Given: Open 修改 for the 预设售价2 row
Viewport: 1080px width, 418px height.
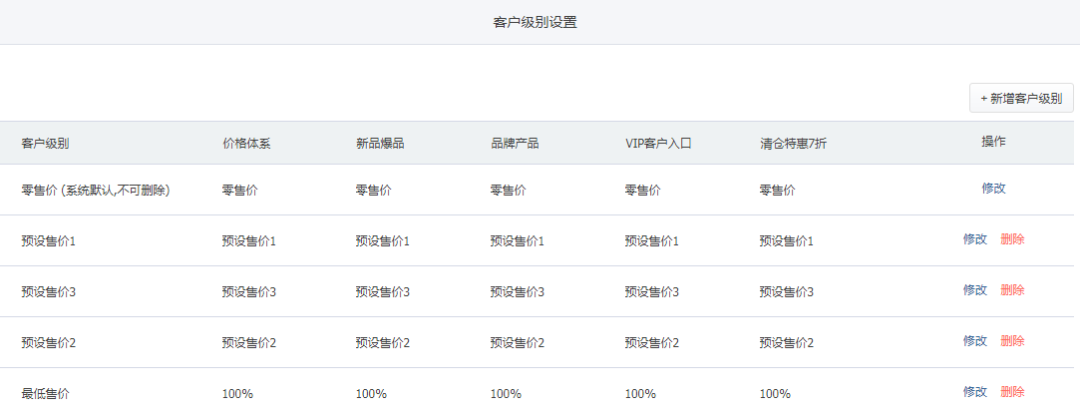Looking at the screenshot, I should [974, 341].
